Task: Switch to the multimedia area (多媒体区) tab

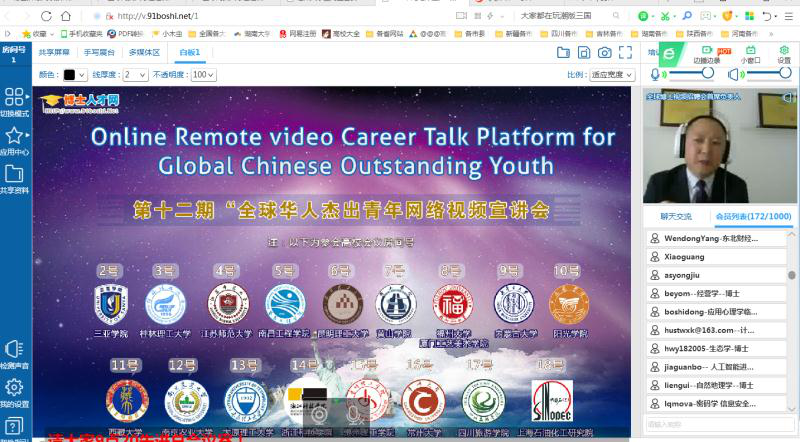Action: click(144, 53)
